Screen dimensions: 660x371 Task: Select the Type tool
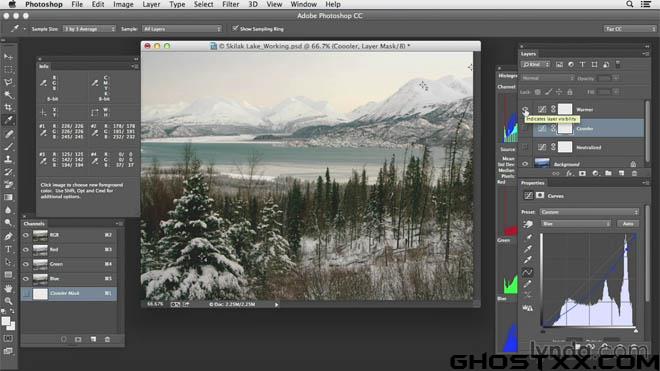point(8,249)
